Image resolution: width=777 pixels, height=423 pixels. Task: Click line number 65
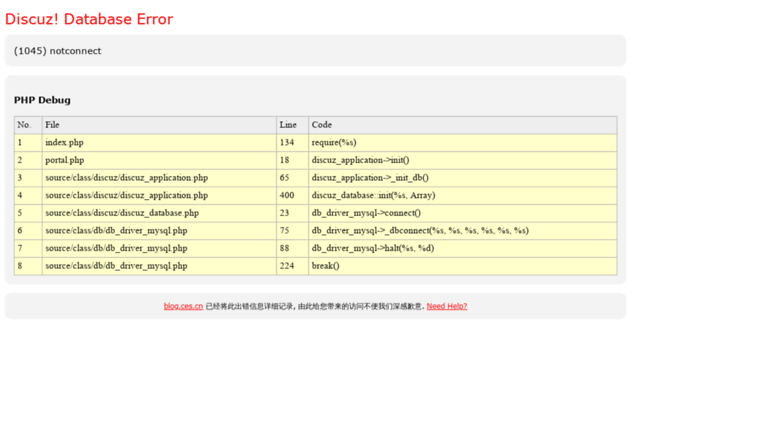(x=292, y=178)
